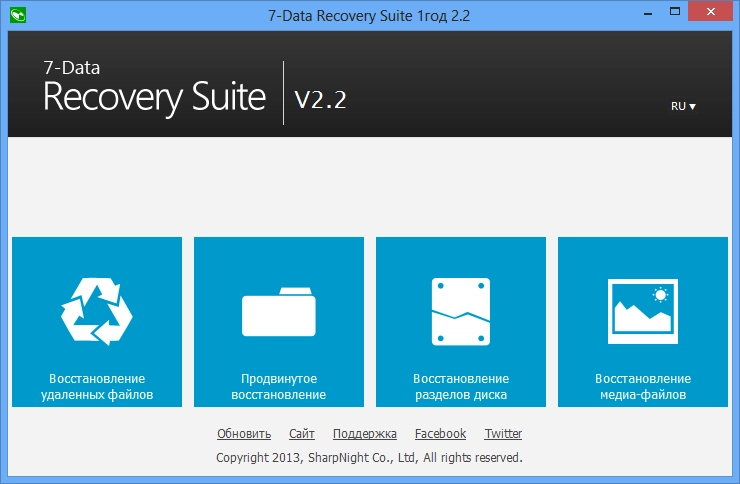The image size is (740, 484).
Task: Open the Обновить link
Action: (244, 434)
